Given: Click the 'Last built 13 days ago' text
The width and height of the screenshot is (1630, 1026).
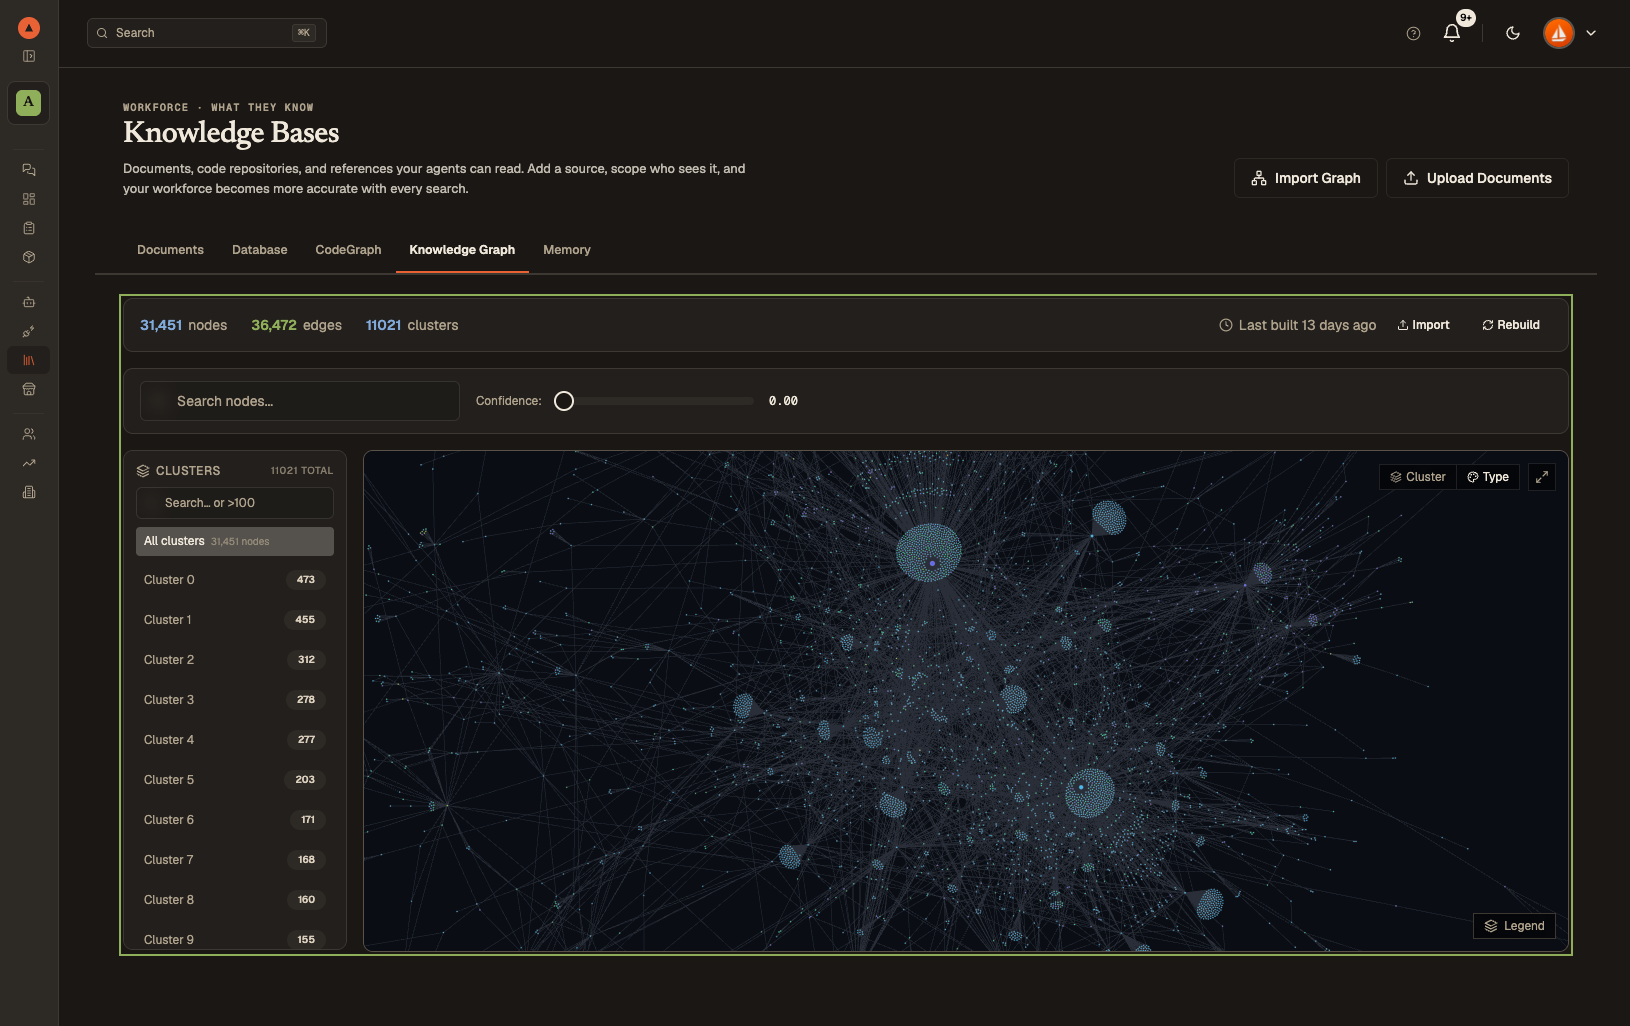Looking at the screenshot, I should pos(1307,325).
